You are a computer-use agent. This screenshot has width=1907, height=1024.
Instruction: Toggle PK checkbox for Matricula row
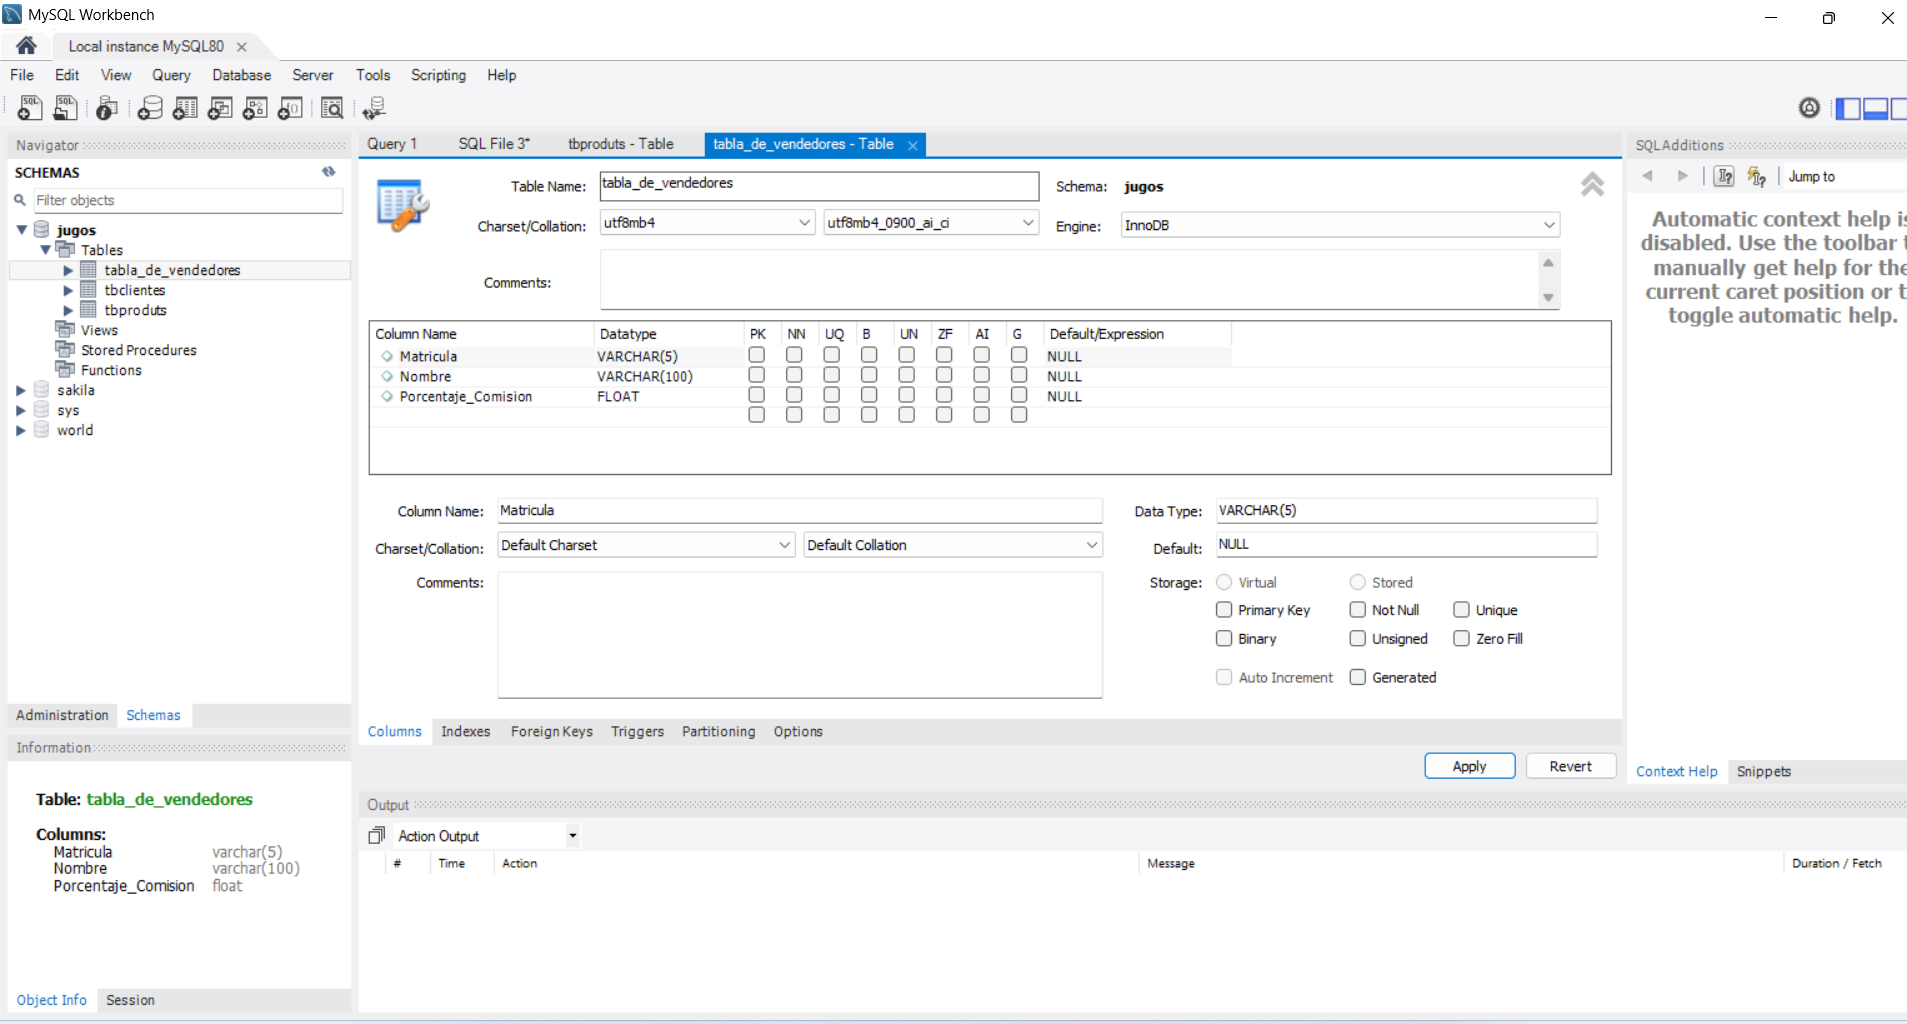757,355
